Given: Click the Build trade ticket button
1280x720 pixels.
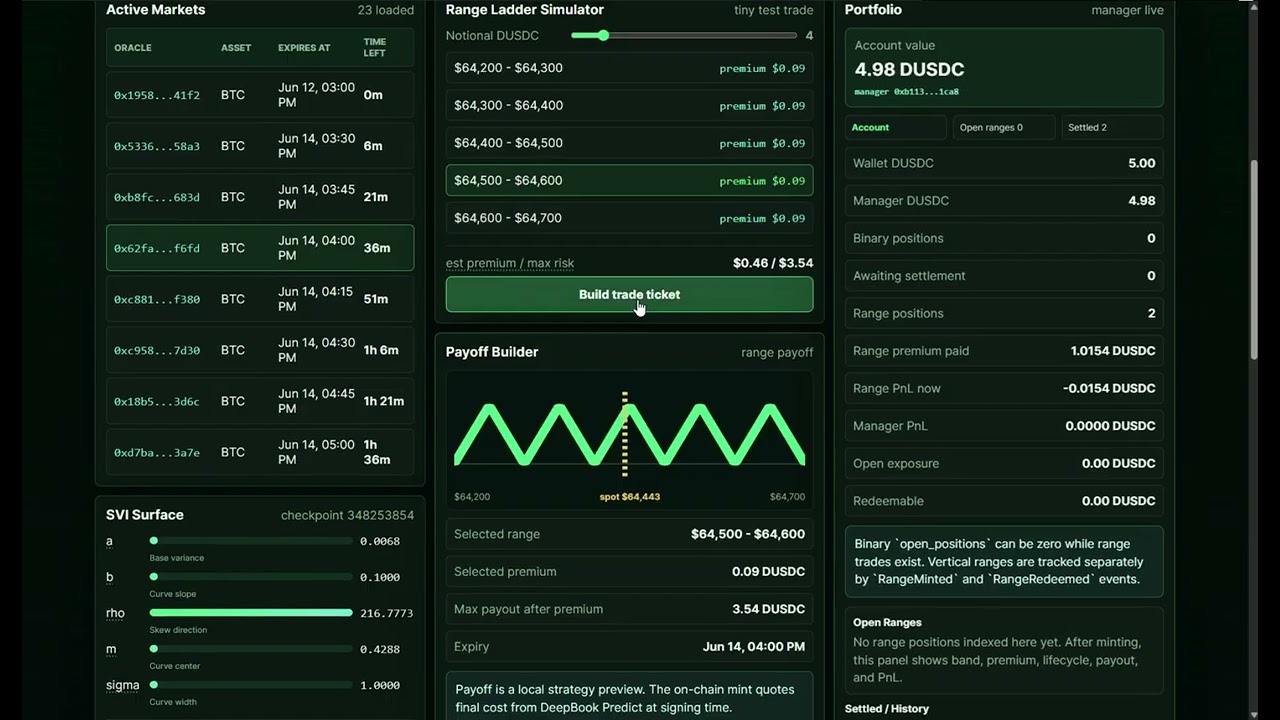Looking at the screenshot, I should (x=629, y=294).
